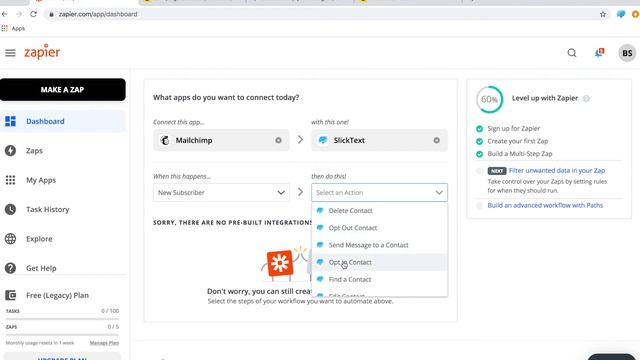Screen dimensions: 640x360
Task: Bookmark page with star icon
Action: pos(603,14)
